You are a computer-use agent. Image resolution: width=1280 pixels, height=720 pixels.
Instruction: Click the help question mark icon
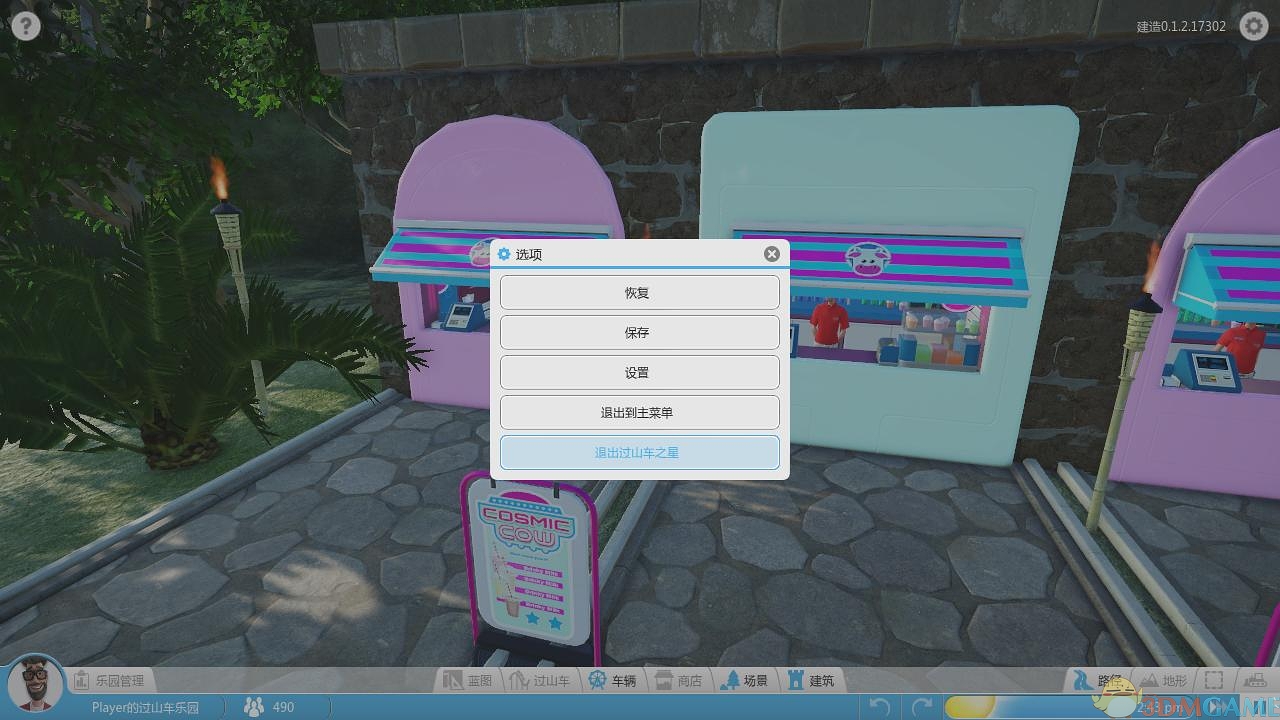[x=26, y=25]
